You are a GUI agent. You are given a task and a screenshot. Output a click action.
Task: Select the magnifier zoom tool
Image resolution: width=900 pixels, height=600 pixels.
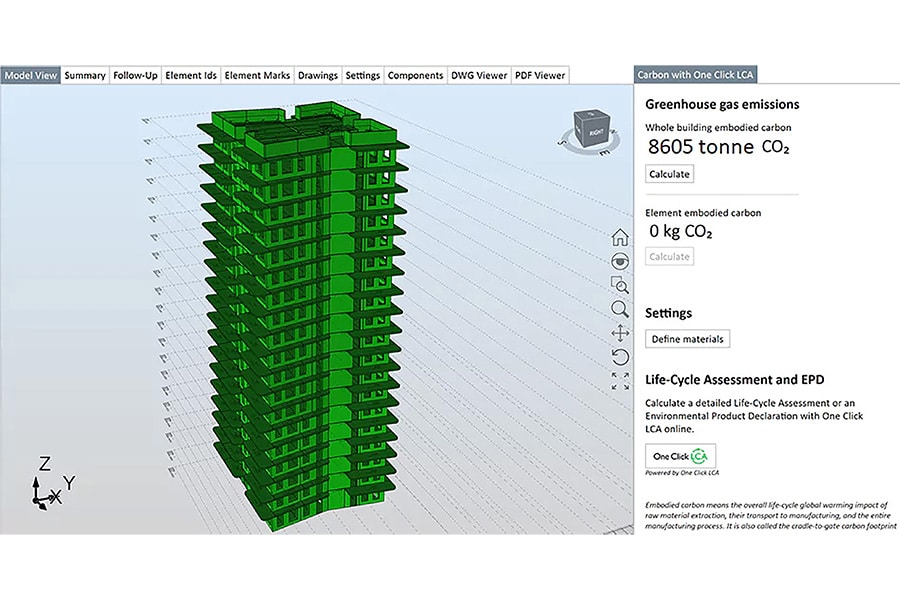tap(620, 309)
